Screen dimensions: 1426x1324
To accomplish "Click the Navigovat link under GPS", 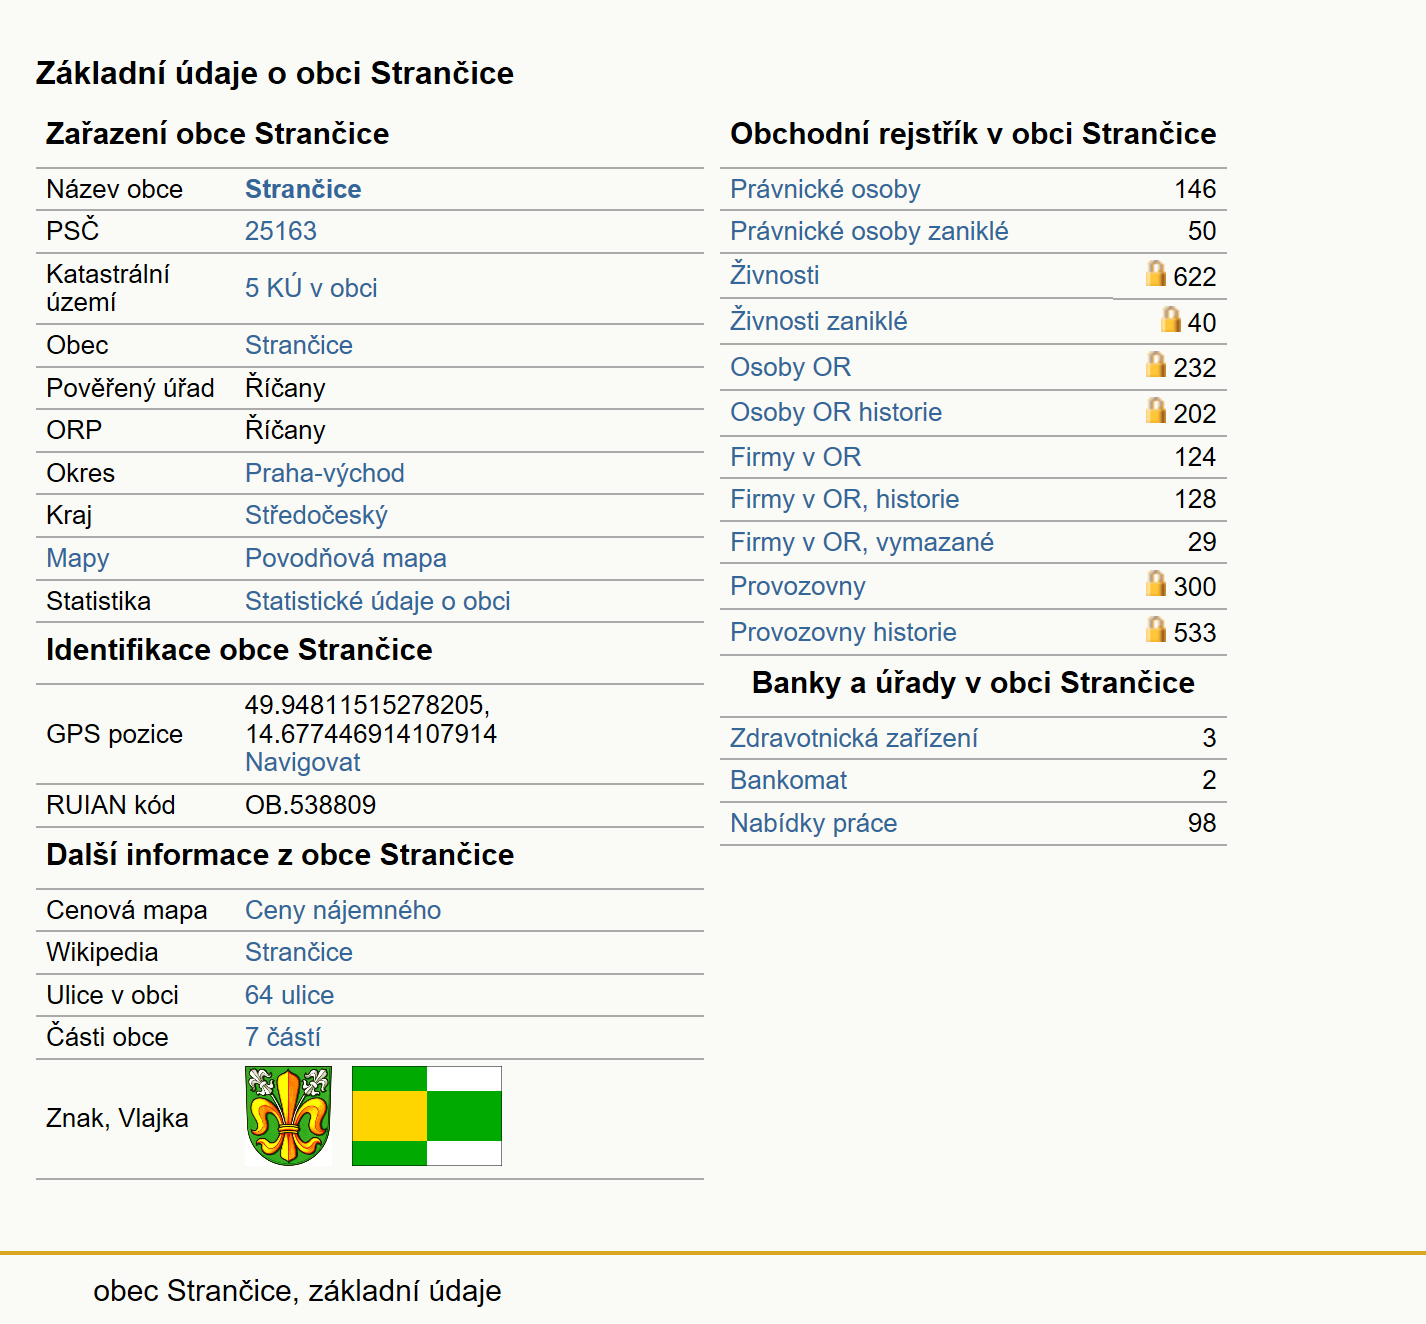I will (x=302, y=762).
